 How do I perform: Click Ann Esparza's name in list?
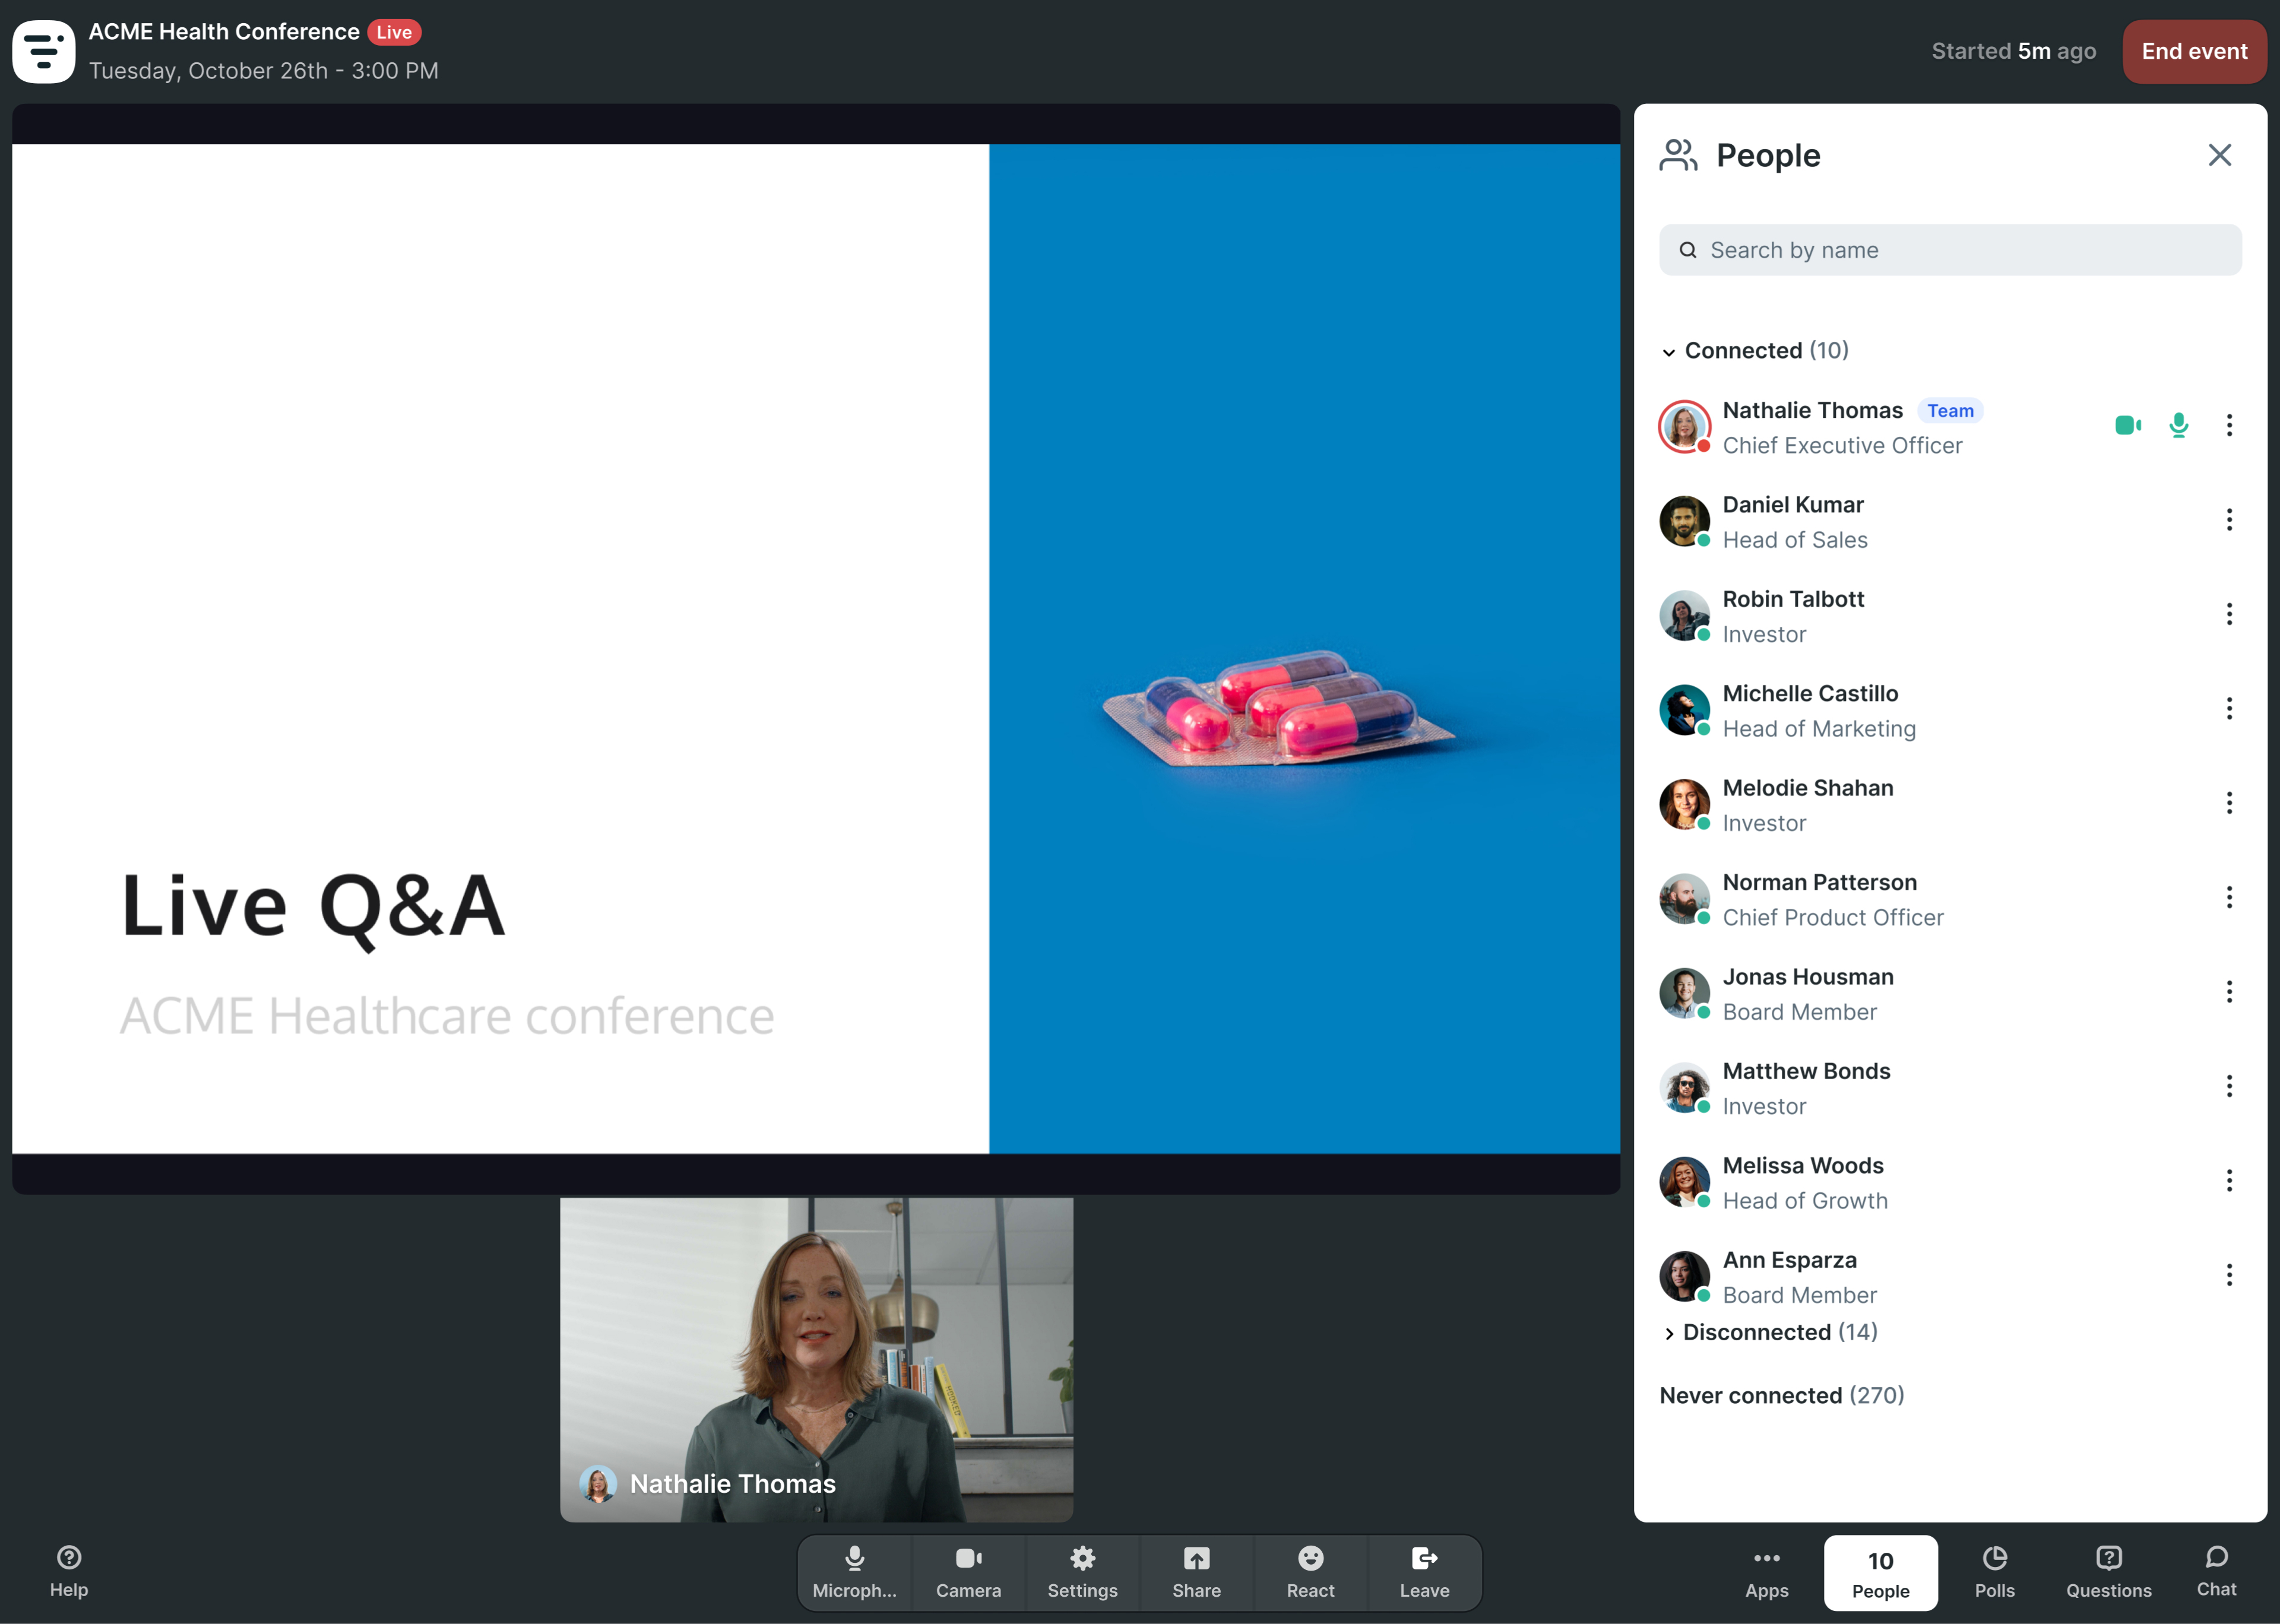click(x=1789, y=1260)
